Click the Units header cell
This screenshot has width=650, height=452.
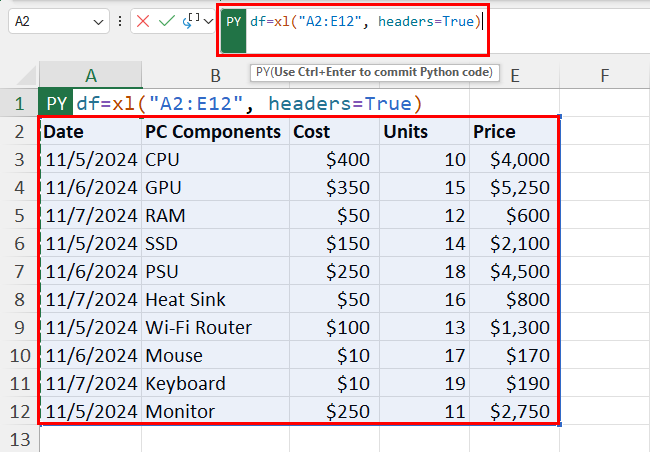tap(424, 131)
